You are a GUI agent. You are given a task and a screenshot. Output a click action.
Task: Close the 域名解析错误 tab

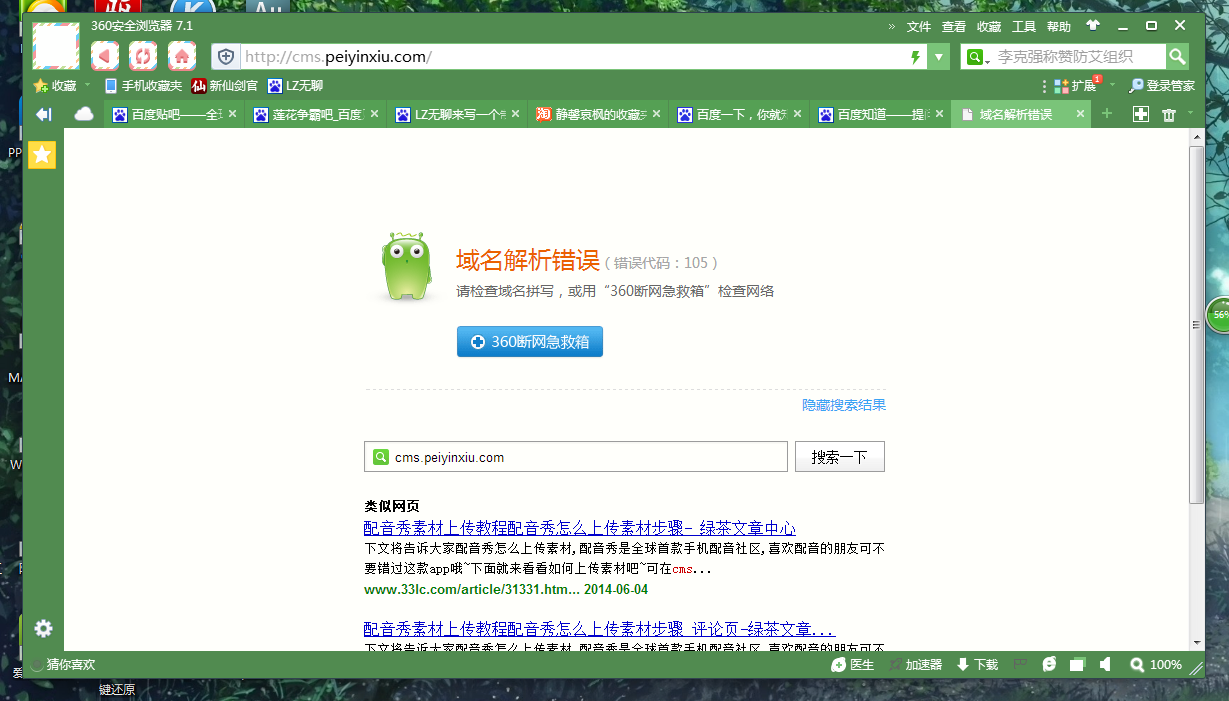point(1080,115)
